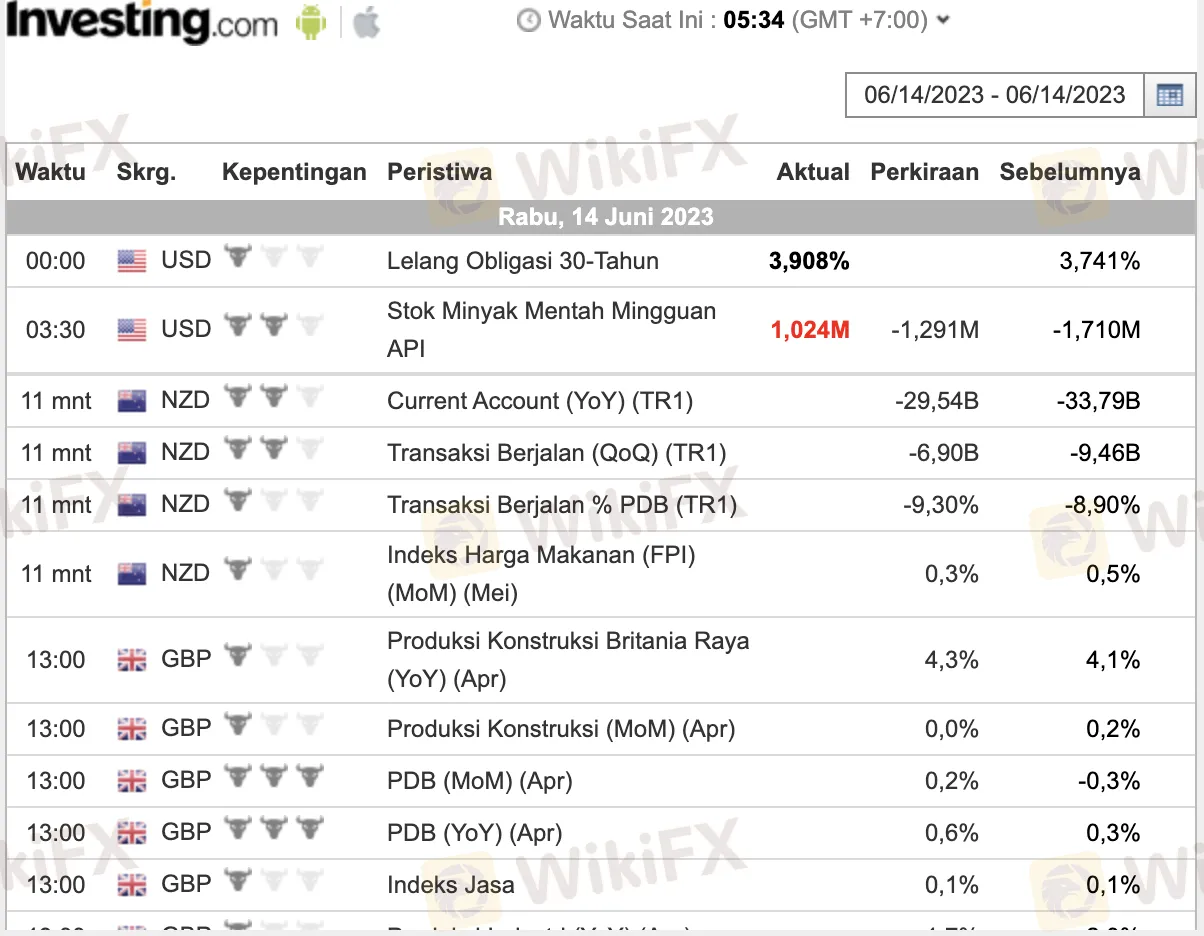Click the Sebelumnya column header
The width and height of the screenshot is (1204, 936).
(x=1069, y=172)
